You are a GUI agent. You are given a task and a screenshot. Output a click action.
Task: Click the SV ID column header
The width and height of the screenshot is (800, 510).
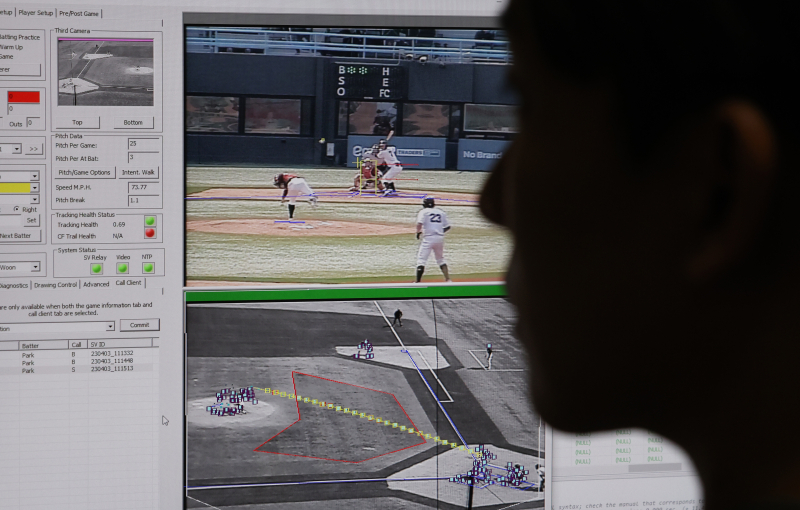(x=122, y=344)
